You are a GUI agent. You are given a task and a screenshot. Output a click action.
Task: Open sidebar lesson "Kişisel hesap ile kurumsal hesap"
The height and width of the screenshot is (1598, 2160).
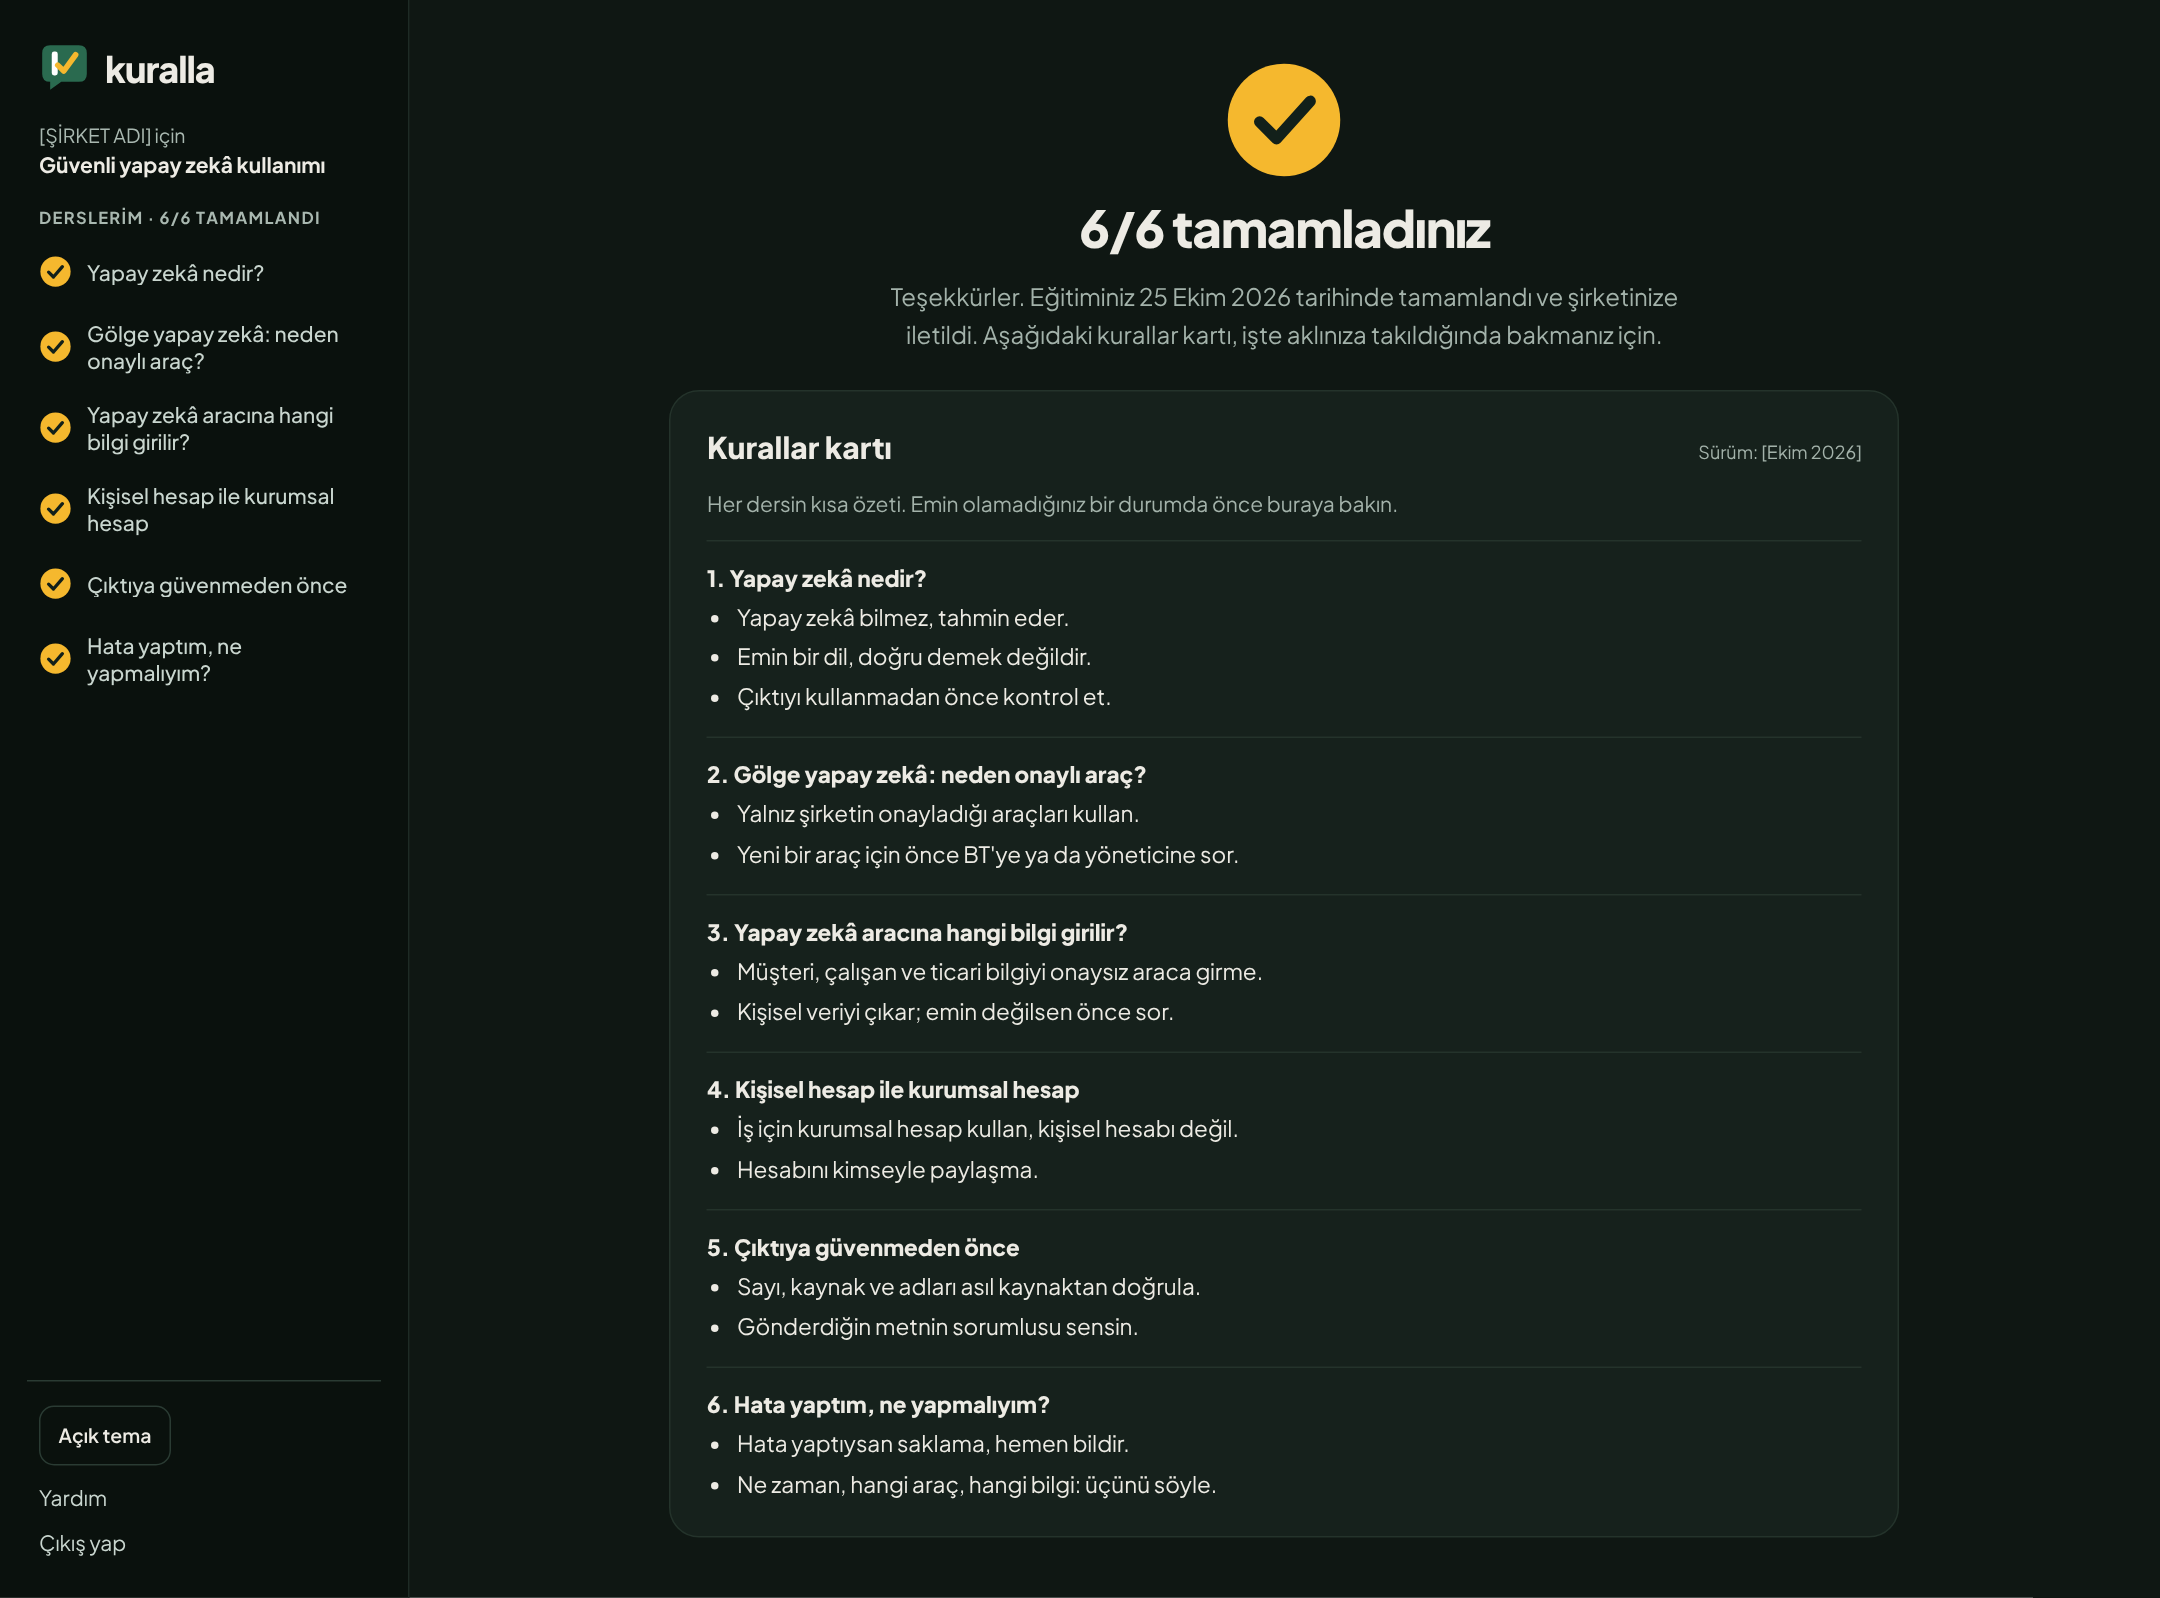pyautogui.click(x=210, y=510)
